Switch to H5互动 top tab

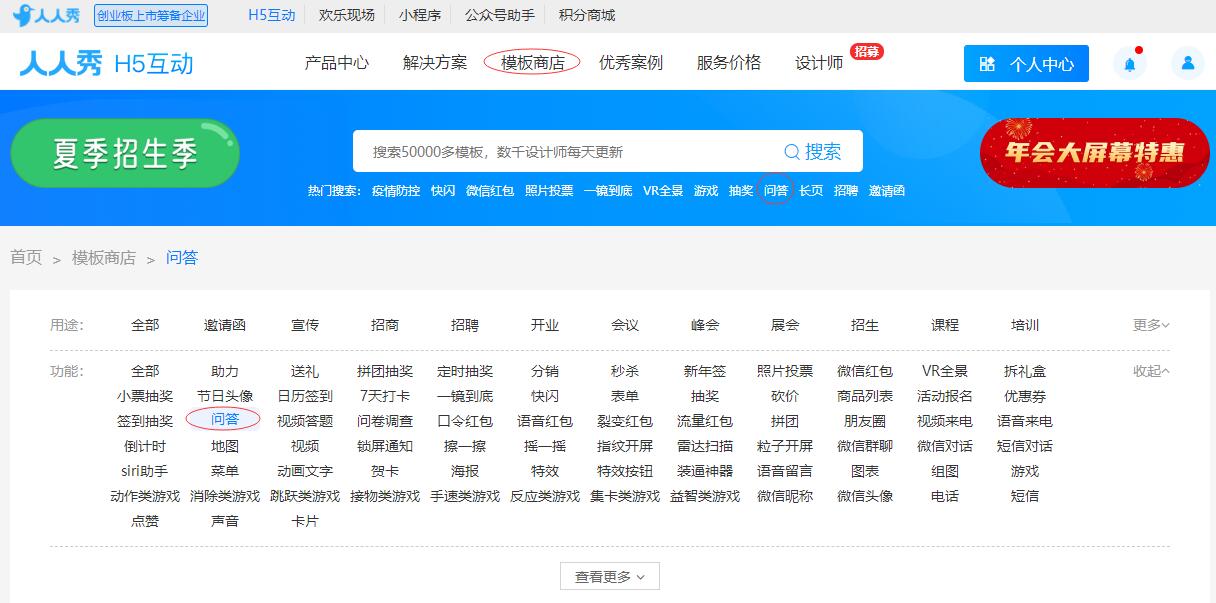(272, 15)
